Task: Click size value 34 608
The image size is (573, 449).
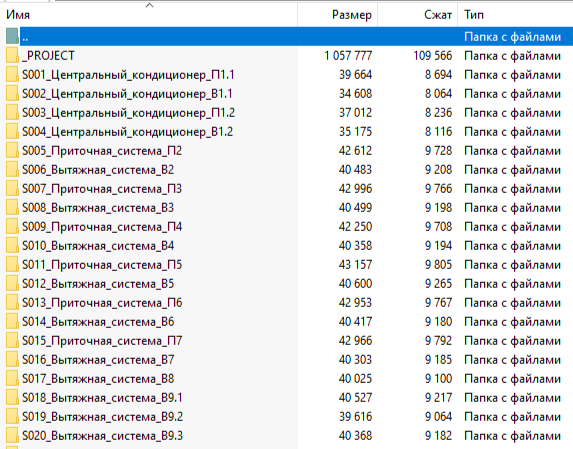Action: (355, 94)
